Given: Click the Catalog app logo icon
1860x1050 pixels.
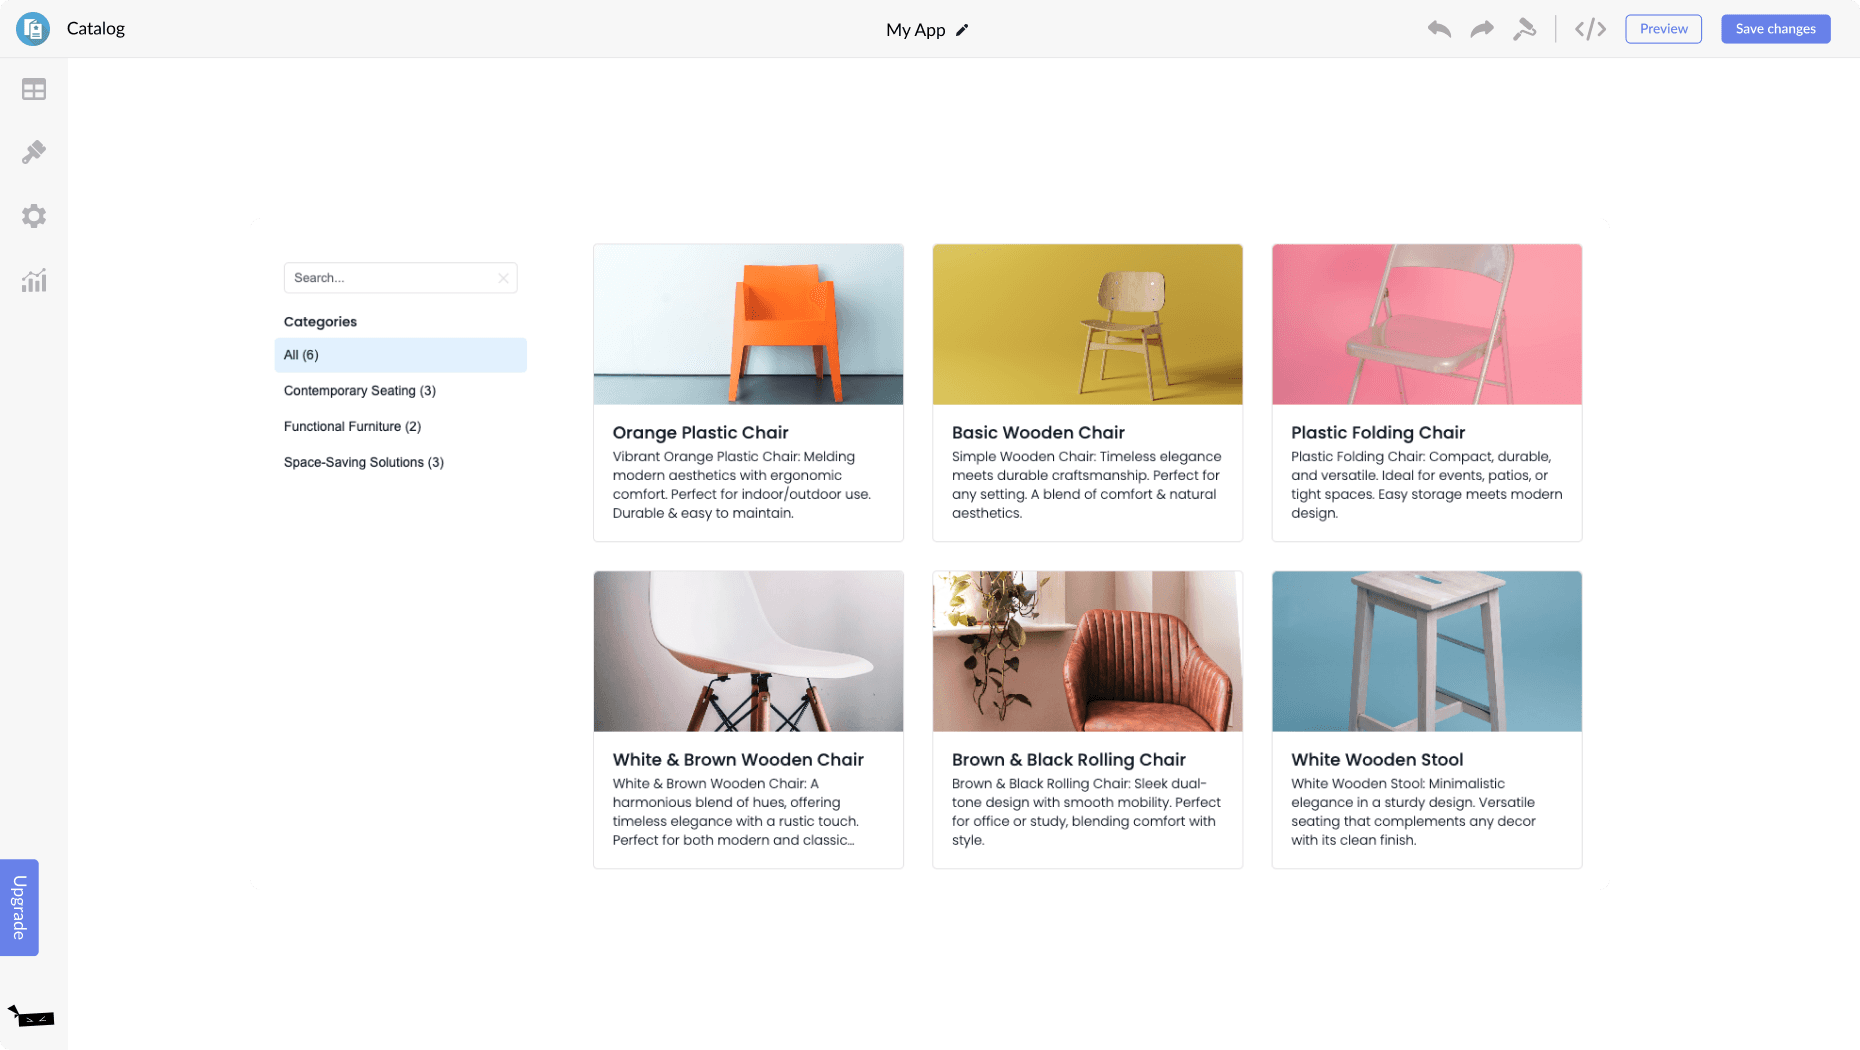Looking at the screenshot, I should (x=33, y=29).
